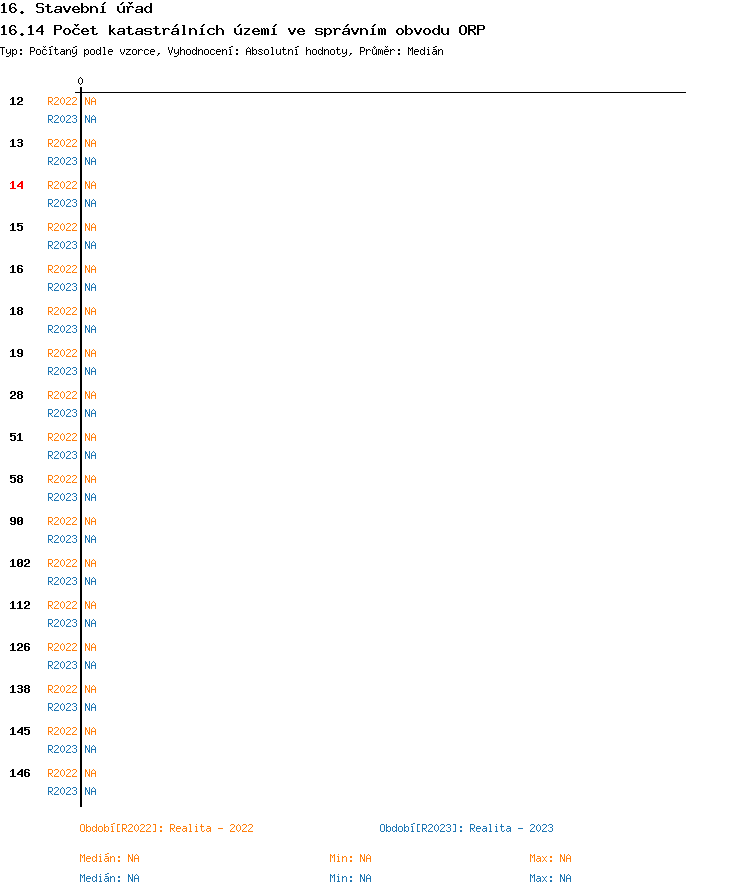Click the blue NA value for row 102
The image size is (750, 896).
(90, 581)
